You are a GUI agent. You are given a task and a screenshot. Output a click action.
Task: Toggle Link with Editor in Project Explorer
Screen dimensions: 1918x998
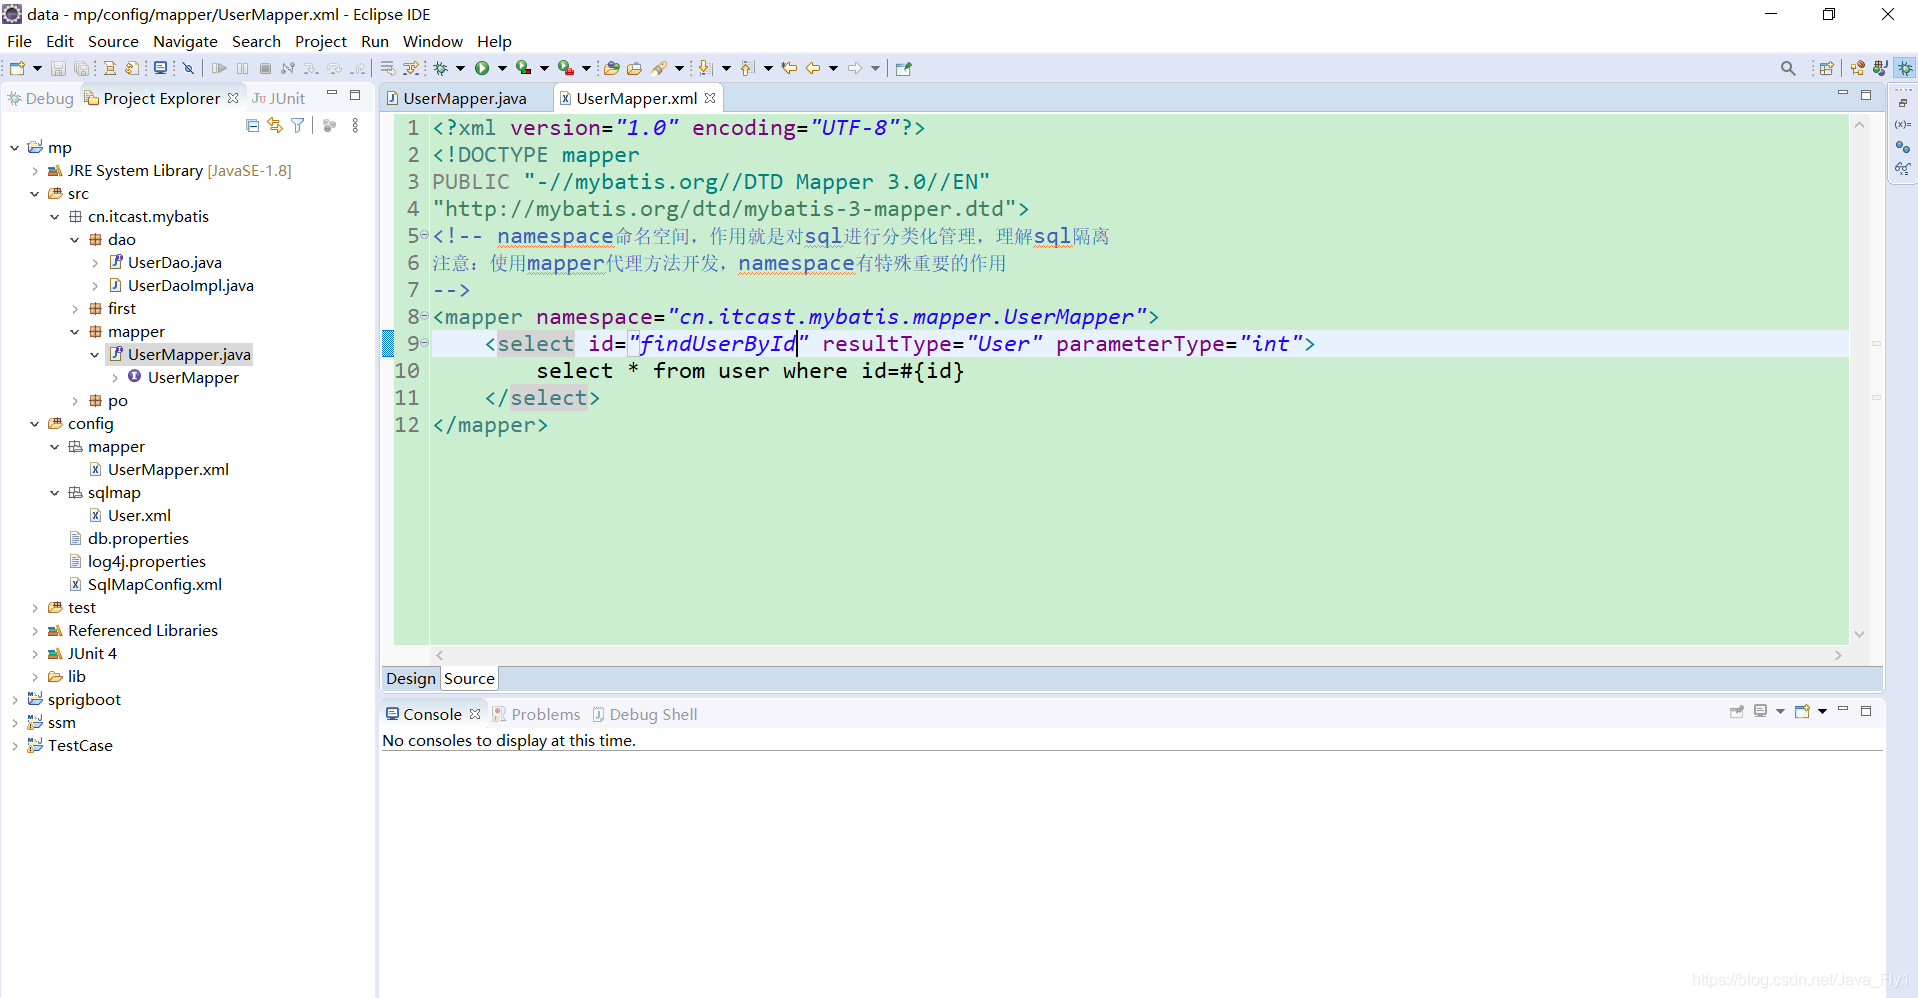(x=275, y=125)
